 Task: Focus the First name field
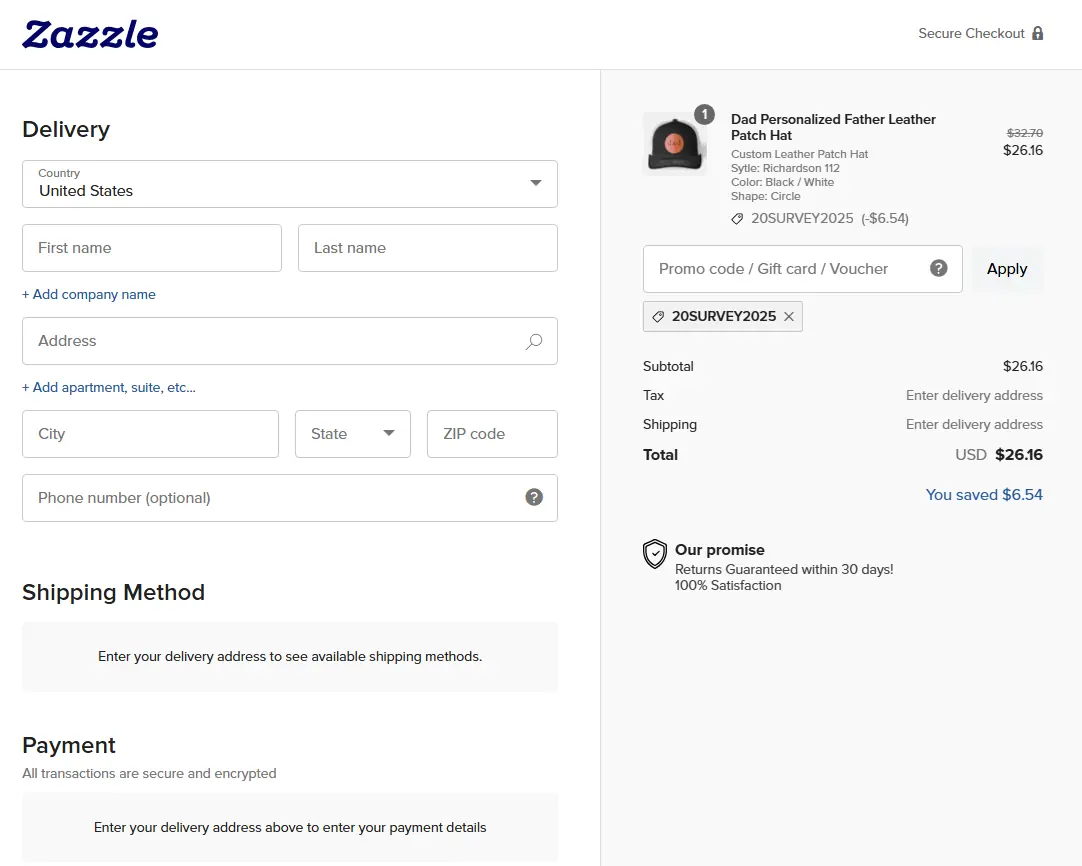coord(152,248)
